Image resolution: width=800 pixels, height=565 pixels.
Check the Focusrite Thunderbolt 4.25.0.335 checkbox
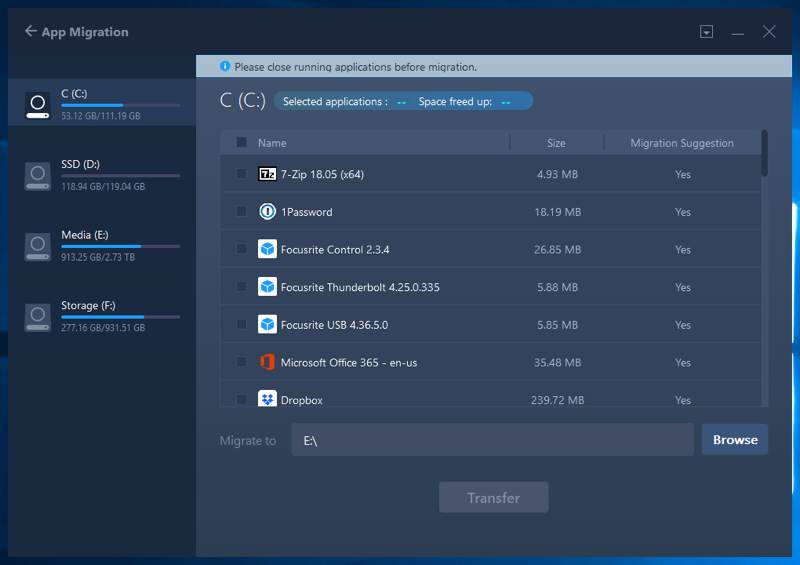242,287
